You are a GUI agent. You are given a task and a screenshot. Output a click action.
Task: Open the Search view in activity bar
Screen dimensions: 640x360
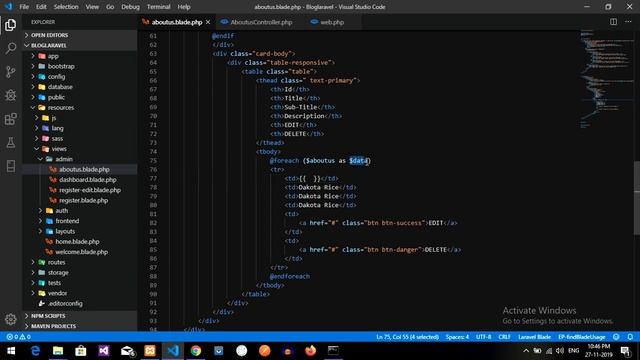tap(11, 49)
